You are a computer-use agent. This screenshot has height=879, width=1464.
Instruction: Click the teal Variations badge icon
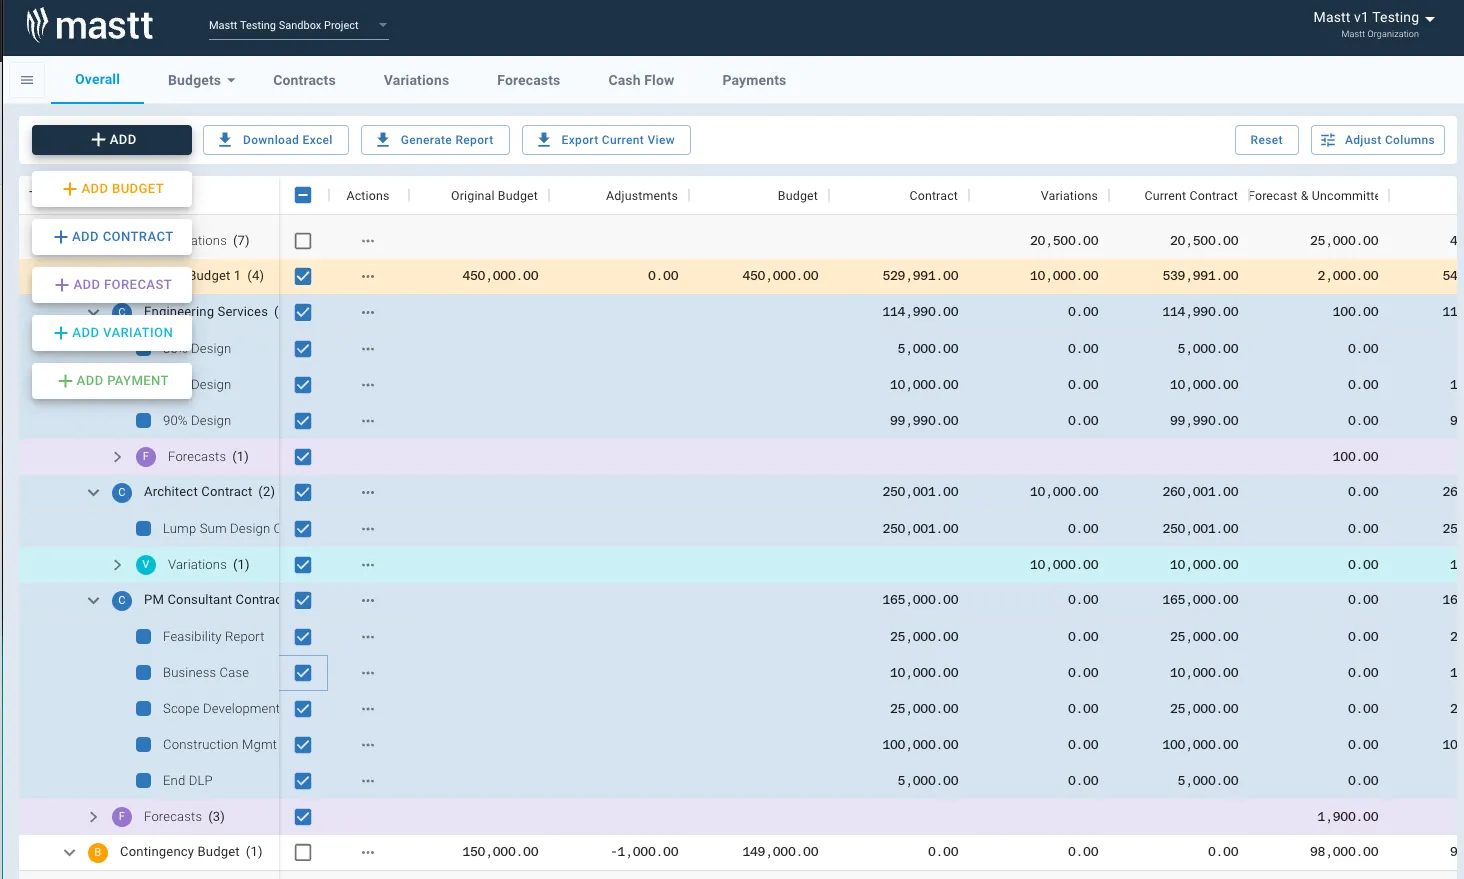[x=146, y=565]
